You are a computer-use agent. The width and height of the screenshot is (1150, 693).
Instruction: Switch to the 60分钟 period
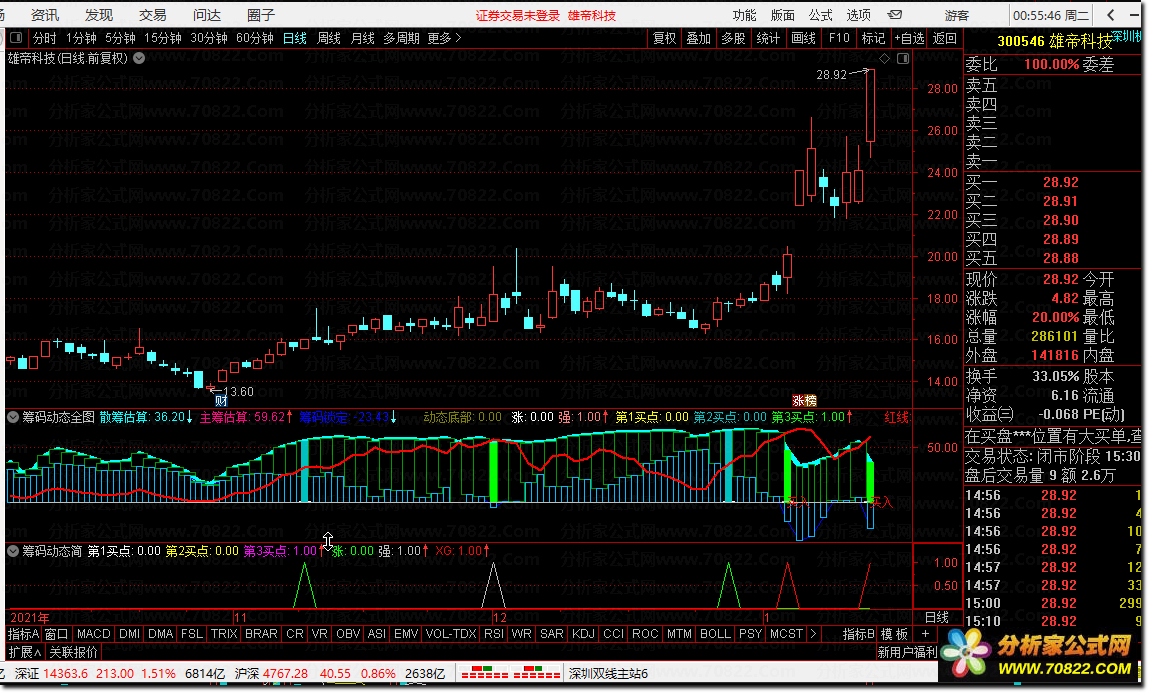coord(254,38)
